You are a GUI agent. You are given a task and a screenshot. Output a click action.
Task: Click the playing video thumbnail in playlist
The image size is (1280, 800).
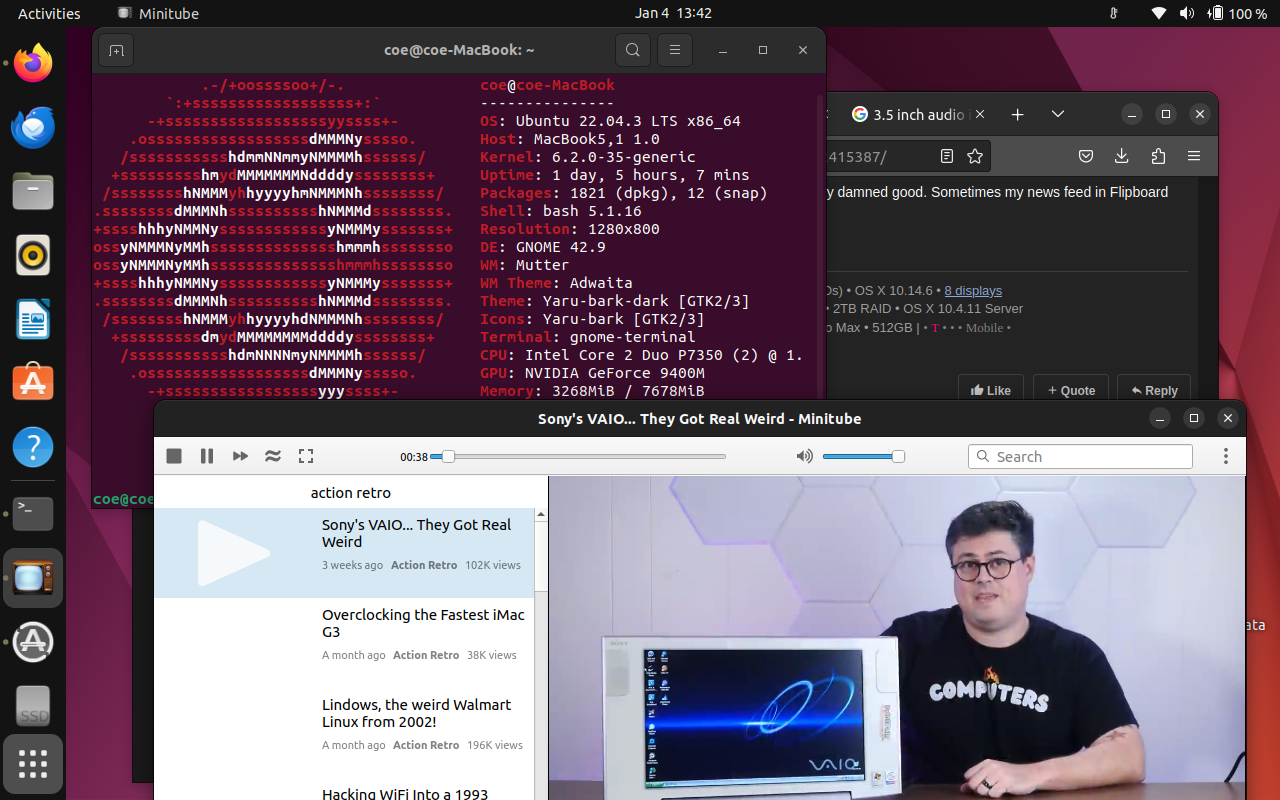click(234, 553)
